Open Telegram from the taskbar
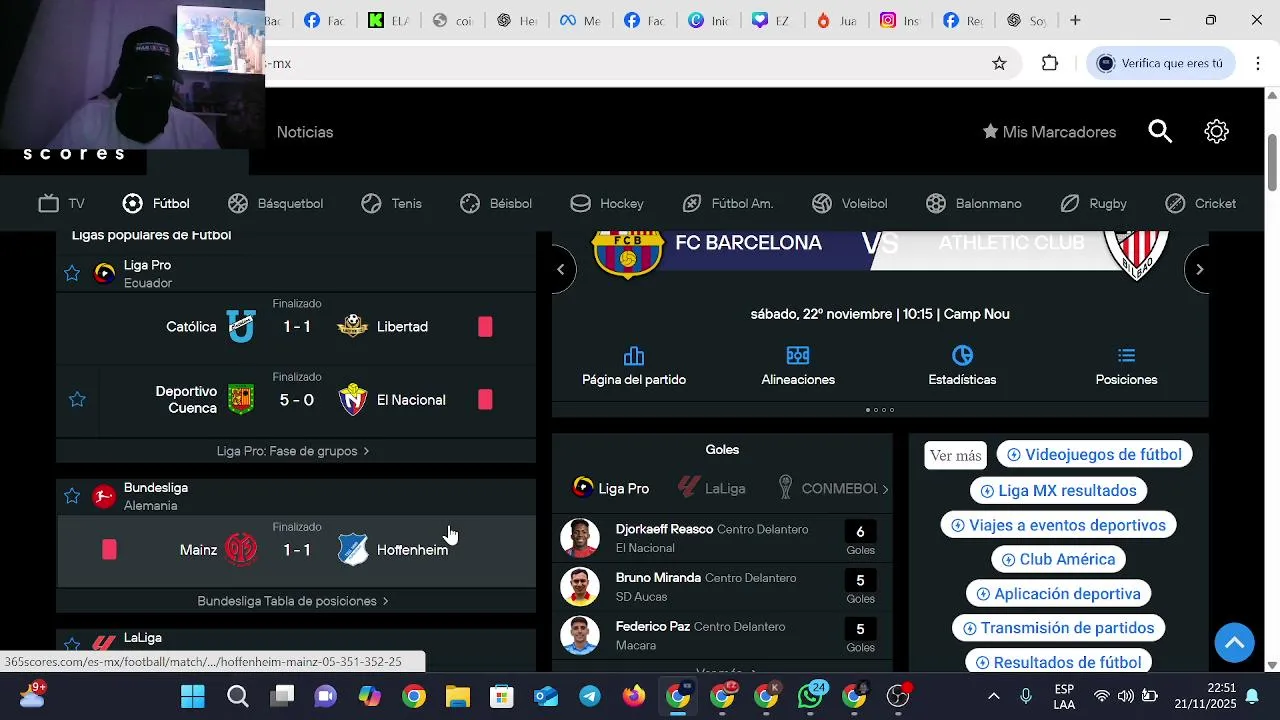 (590, 696)
